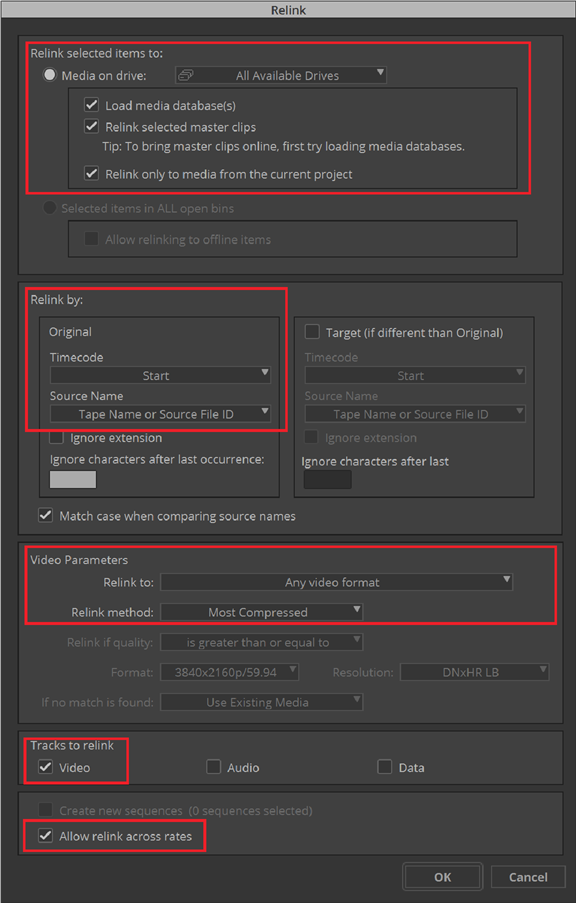
Task: Expand the Original Source Name dropdown
Action: tap(160, 414)
